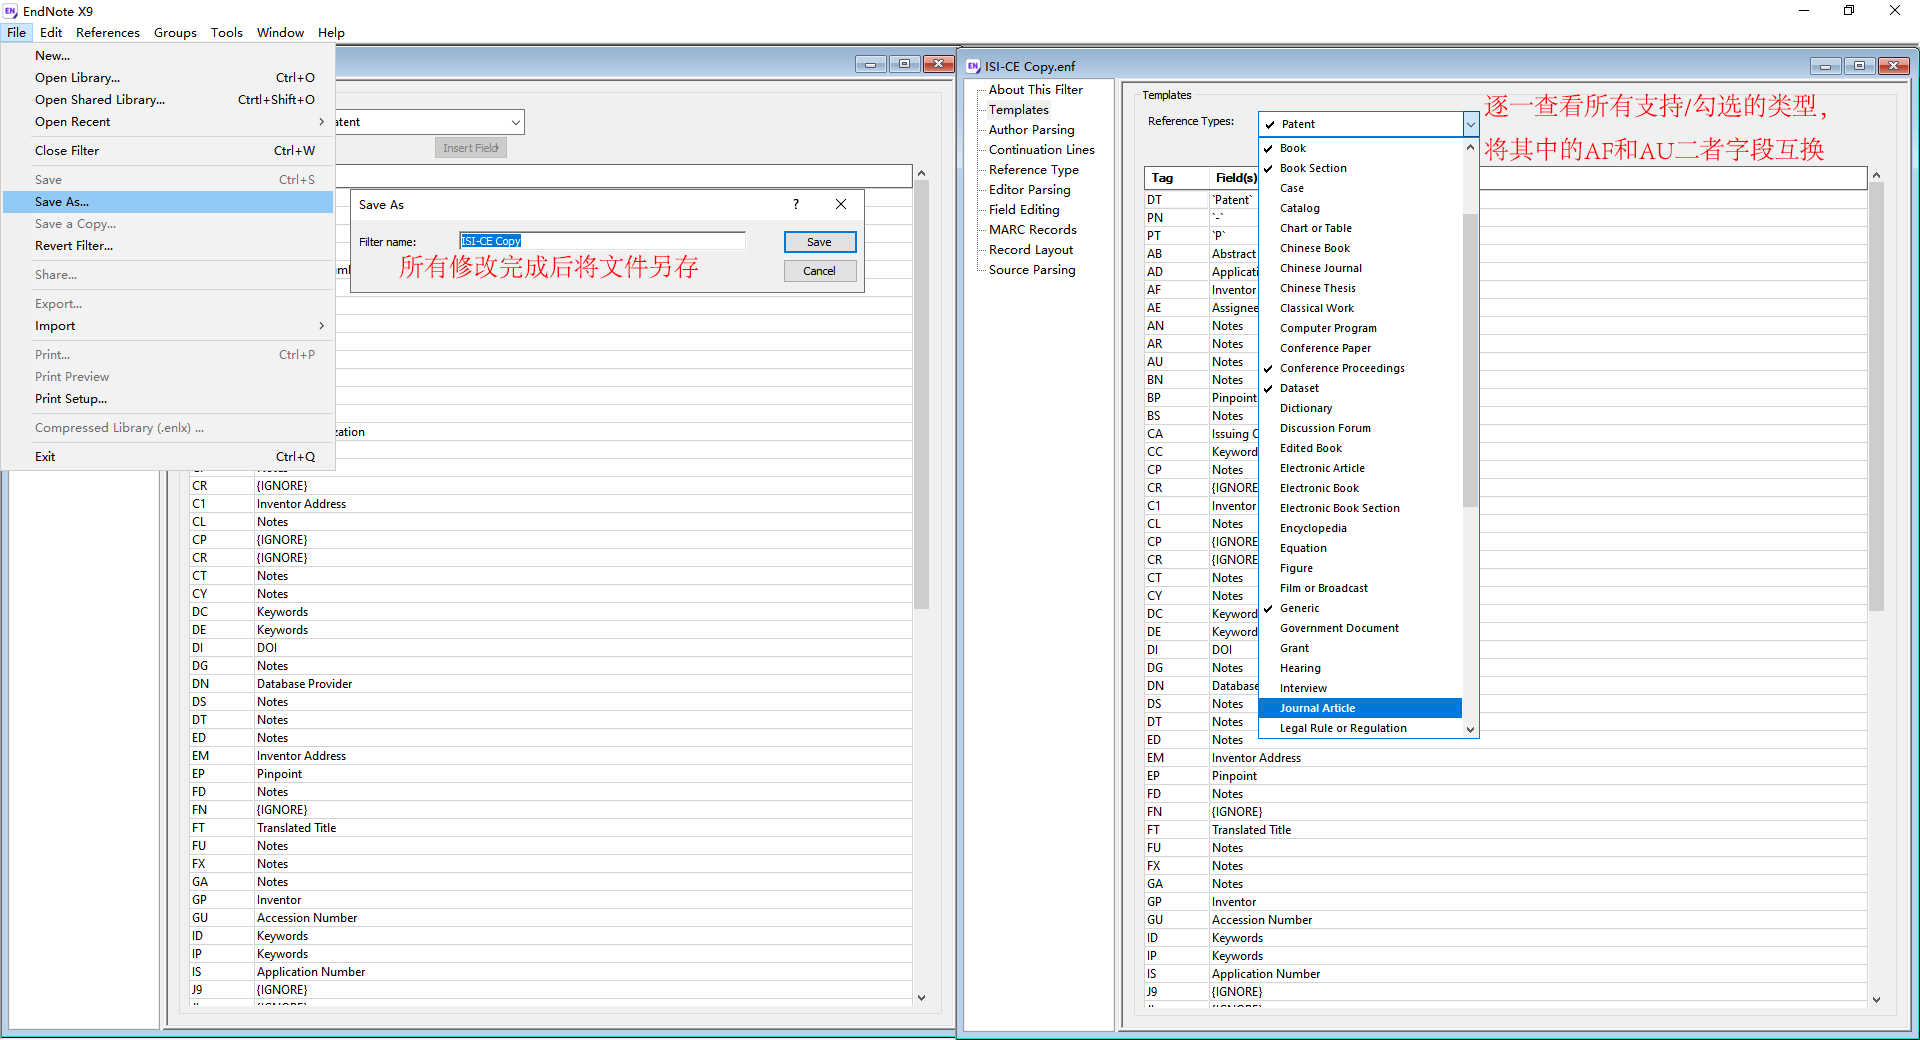Image resolution: width=1920 pixels, height=1040 pixels.
Task: Click the dropdown list scroll-down arrow
Action: (1470, 729)
